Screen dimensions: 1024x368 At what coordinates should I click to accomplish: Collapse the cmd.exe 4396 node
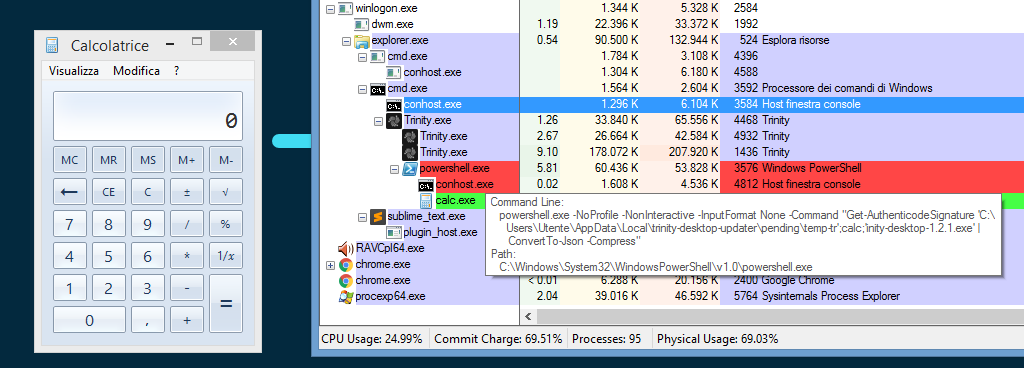(362, 57)
